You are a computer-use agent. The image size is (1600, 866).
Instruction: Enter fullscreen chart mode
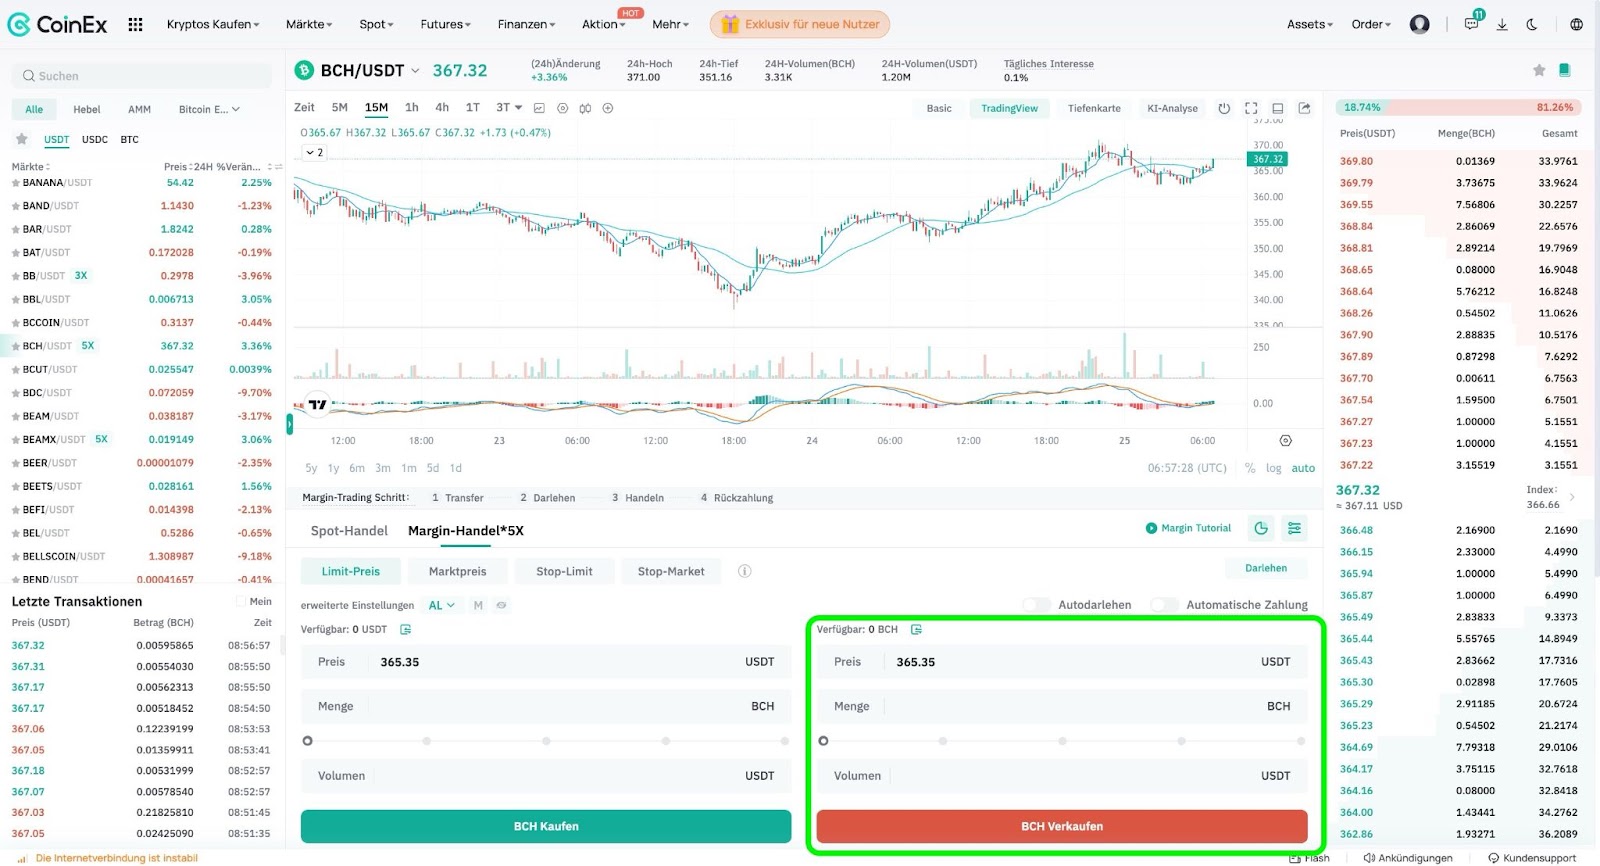[1251, 108]
